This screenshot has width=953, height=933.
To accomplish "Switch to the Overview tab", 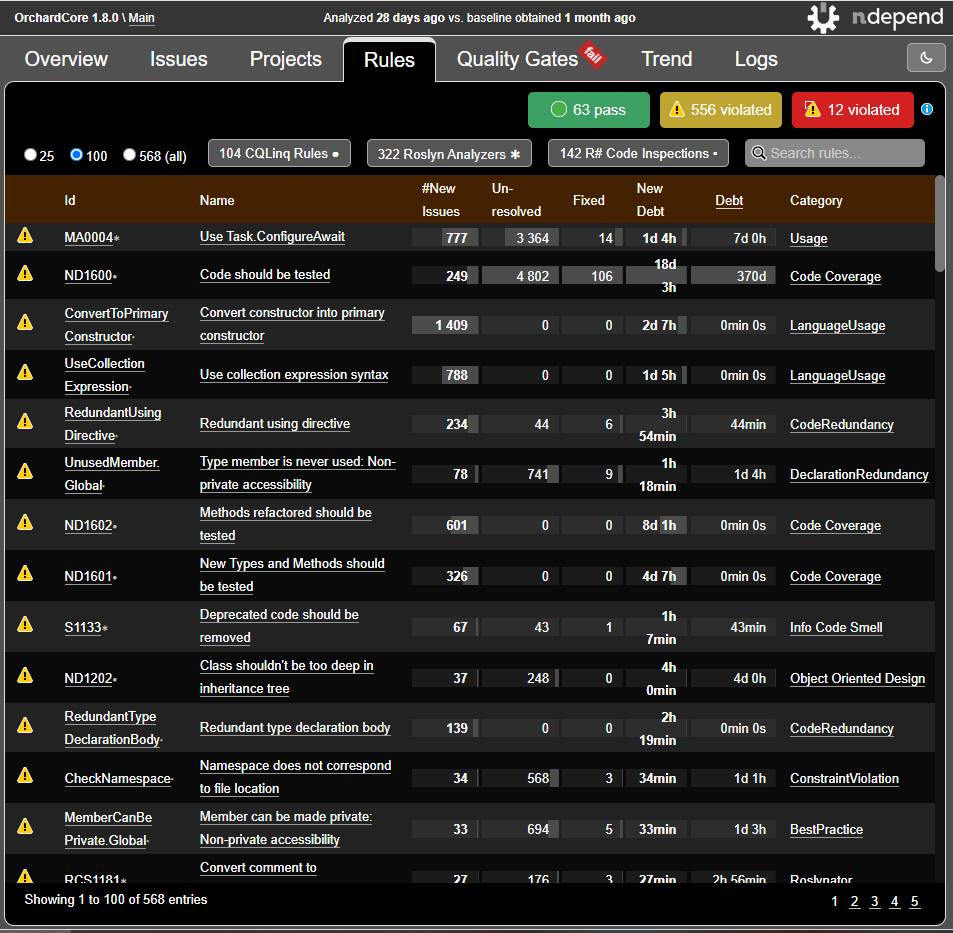I will pos(66,59).
